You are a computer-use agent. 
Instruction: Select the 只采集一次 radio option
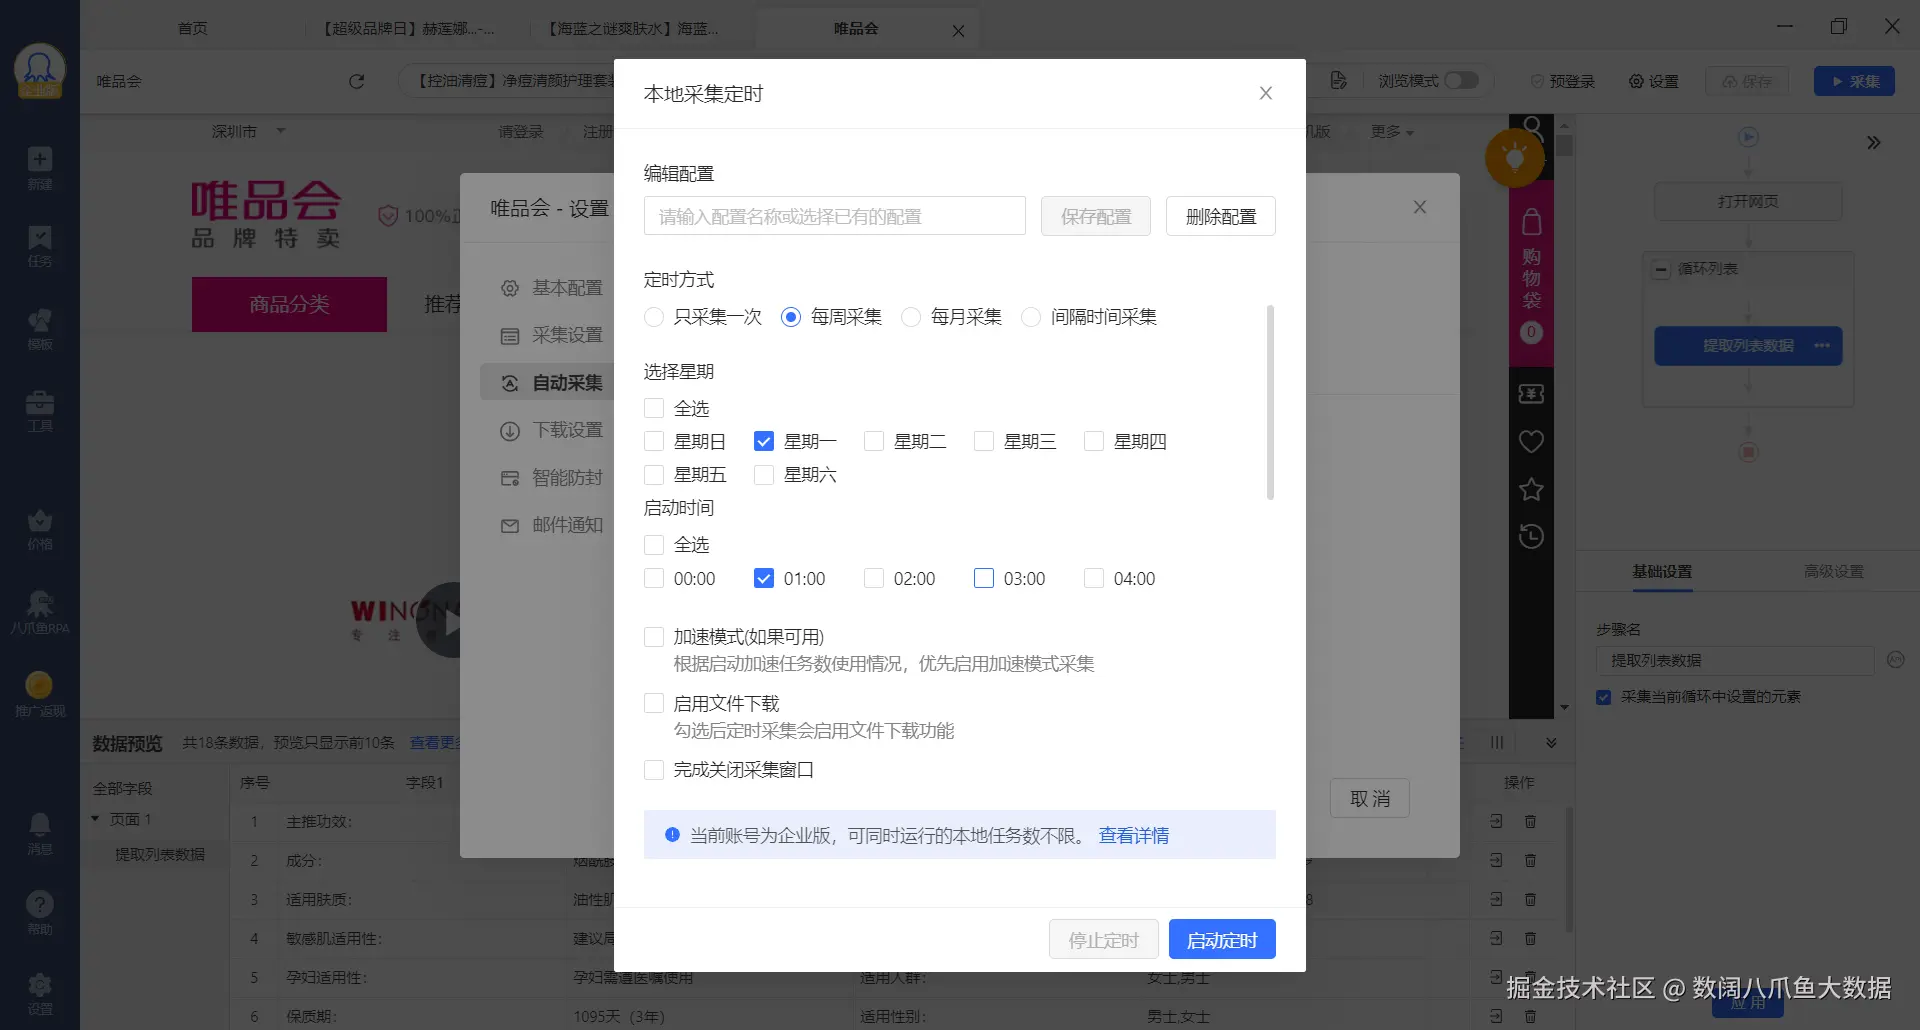654,317
